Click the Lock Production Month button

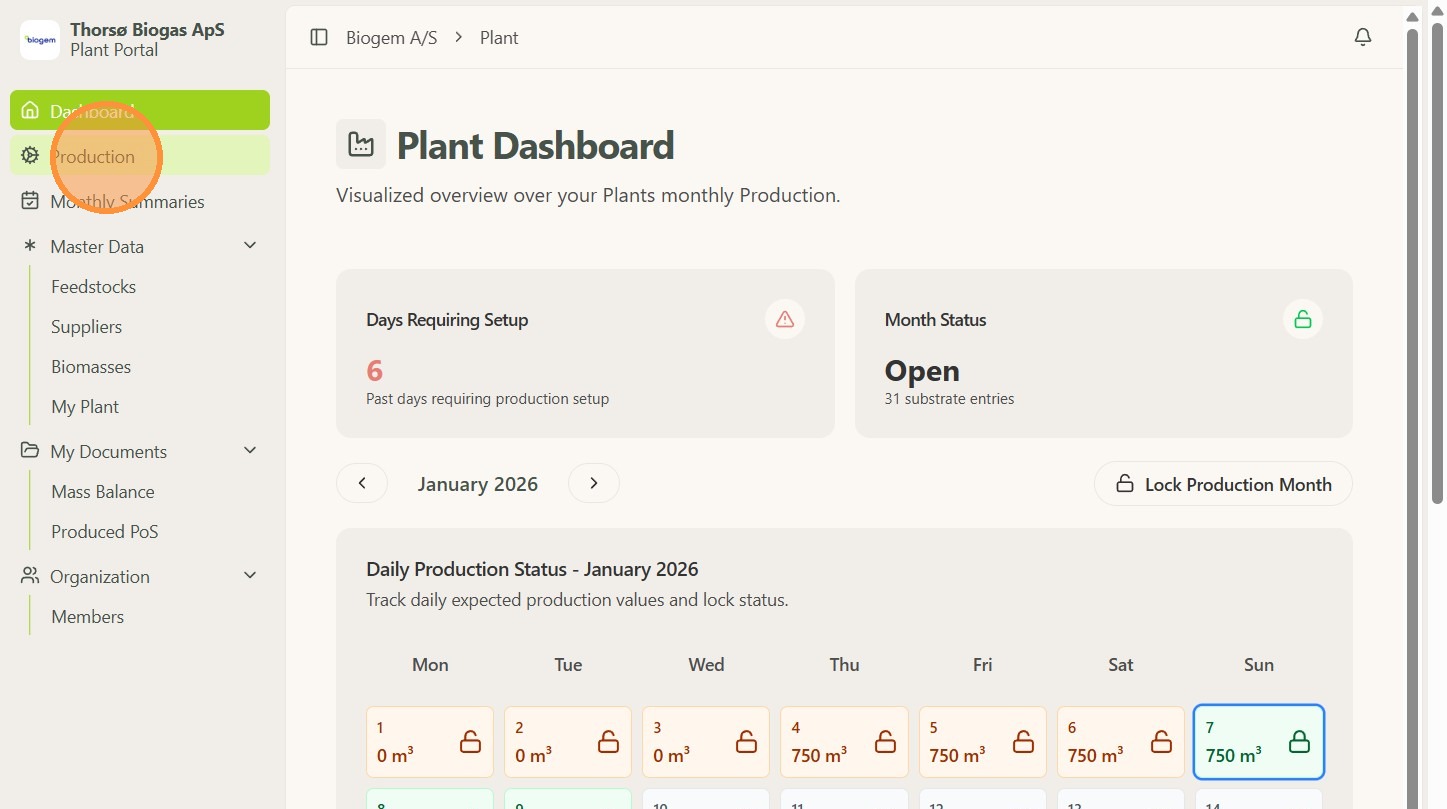[x=1223, y=484]
